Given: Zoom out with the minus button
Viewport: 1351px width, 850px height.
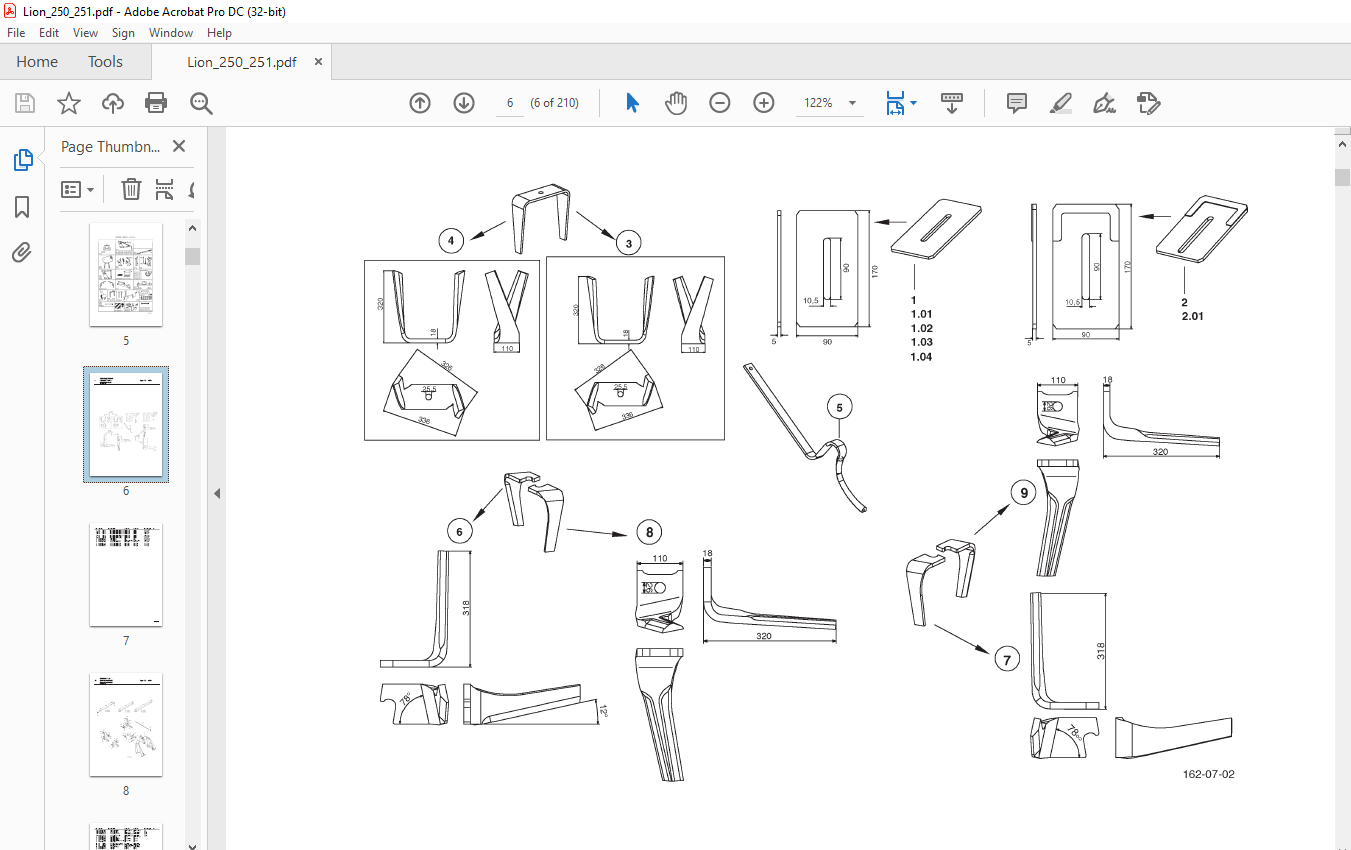Looking at the screenshot, I should point(720,103).
